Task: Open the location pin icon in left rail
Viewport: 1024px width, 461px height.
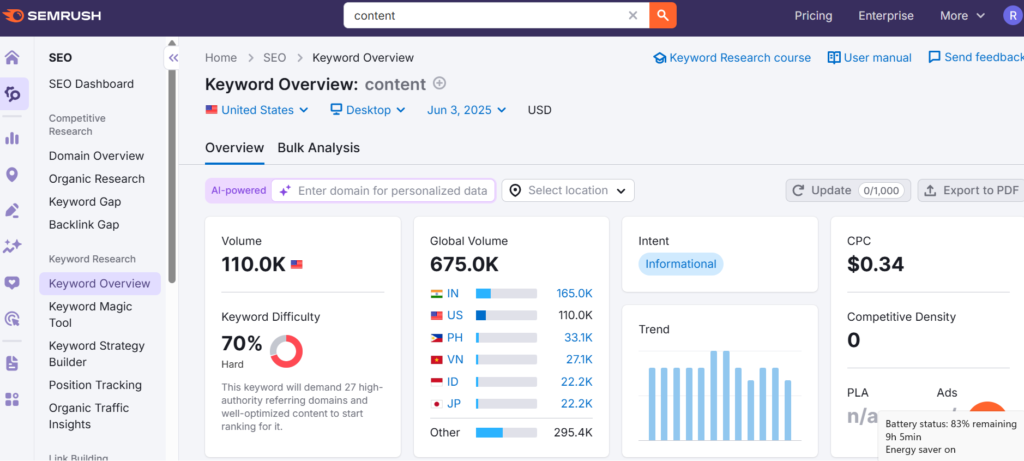Action: pos(12,174)
